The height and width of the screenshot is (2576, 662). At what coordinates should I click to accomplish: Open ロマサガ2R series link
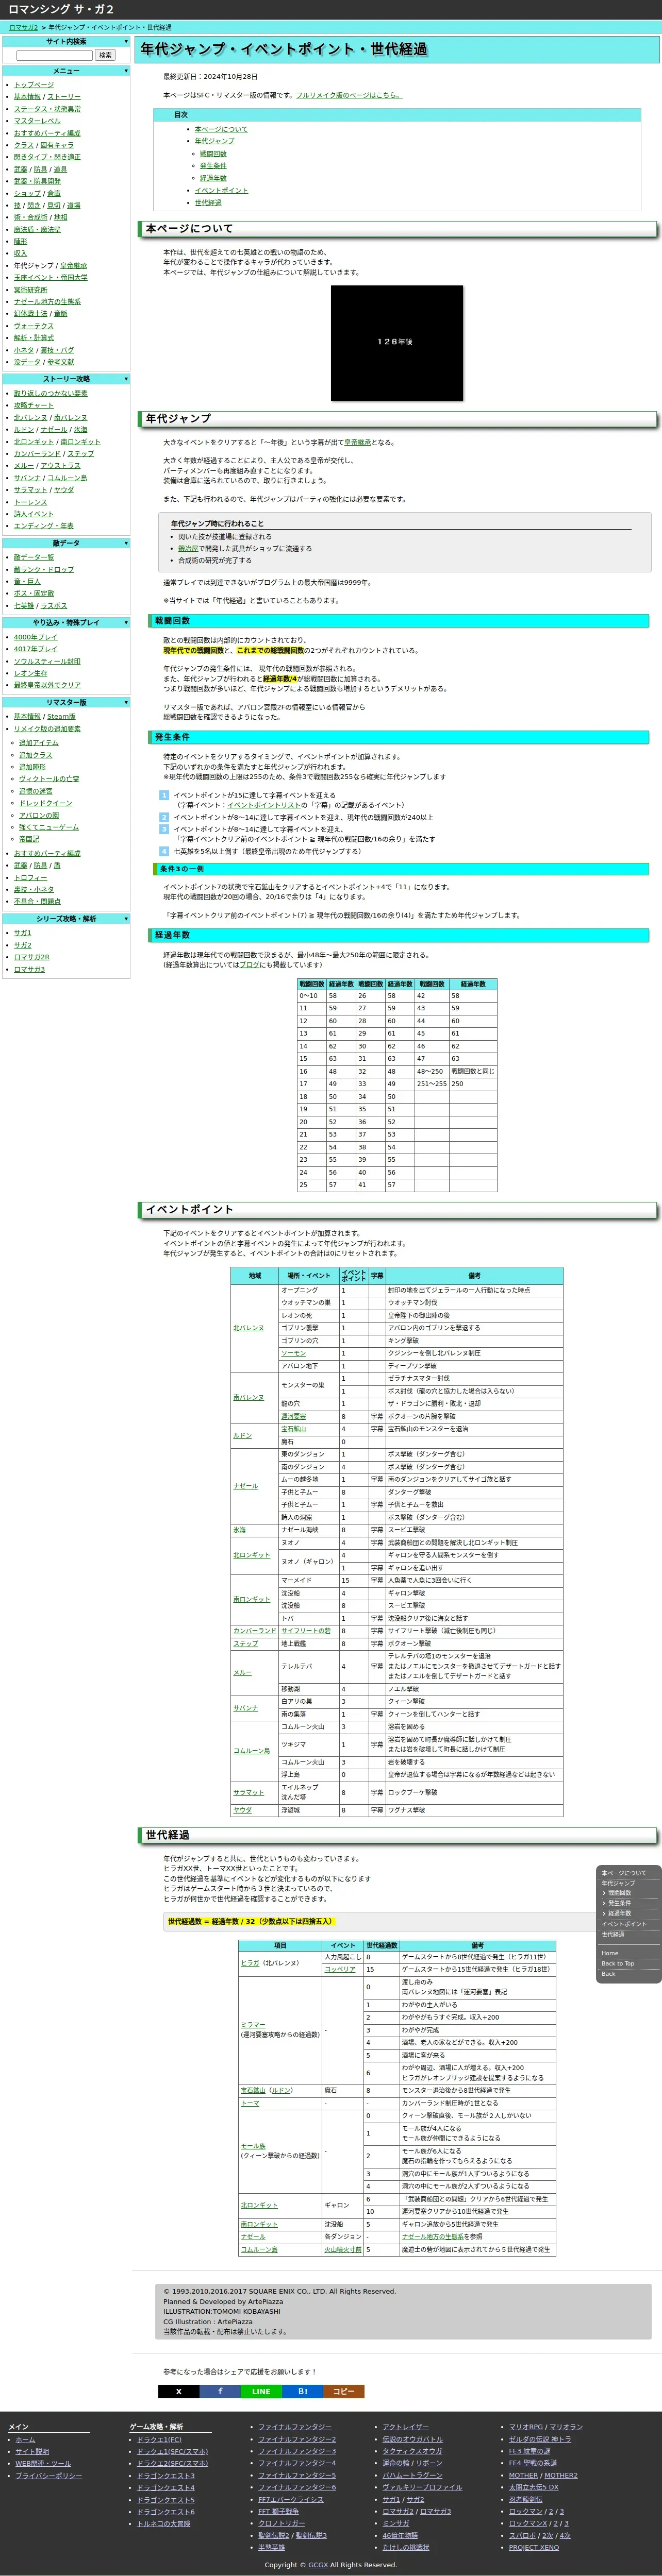click(31, 957)
